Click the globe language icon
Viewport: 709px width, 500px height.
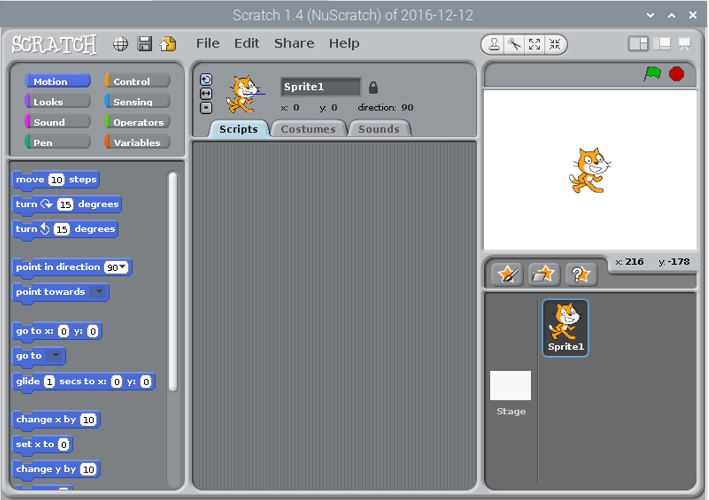click(x=120, y=44)
